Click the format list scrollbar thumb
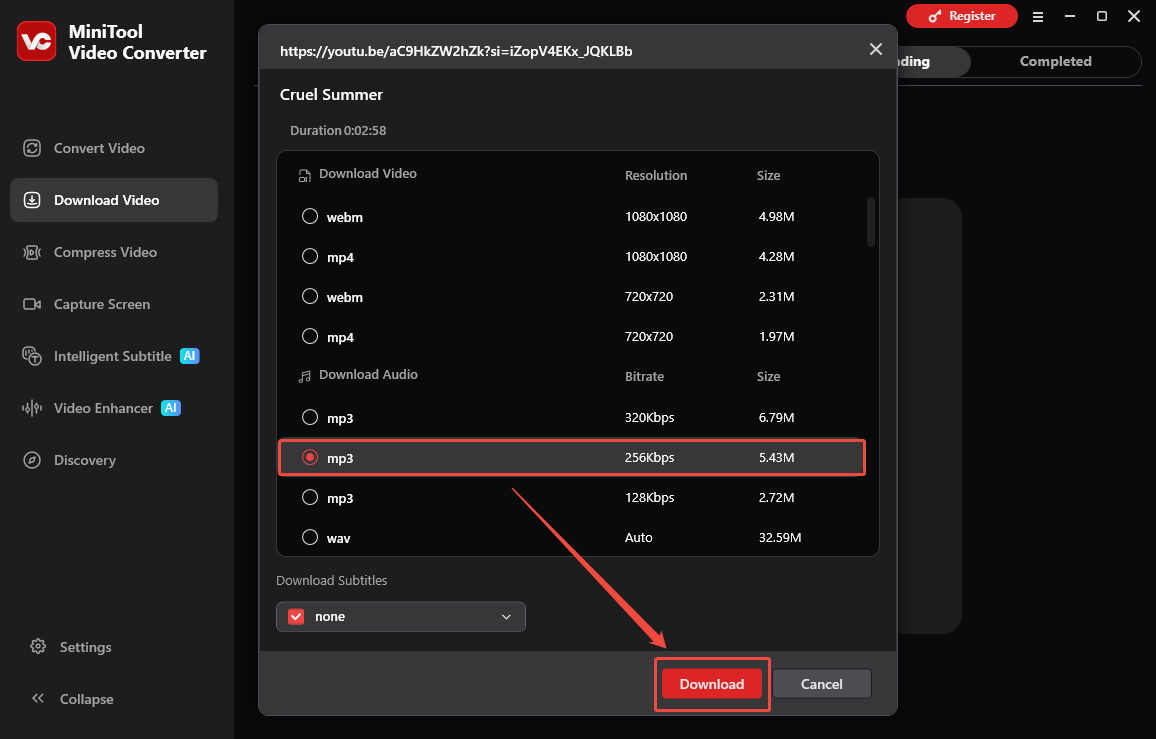The height and width of the screenshot is (739, 1156). (871, 221)
